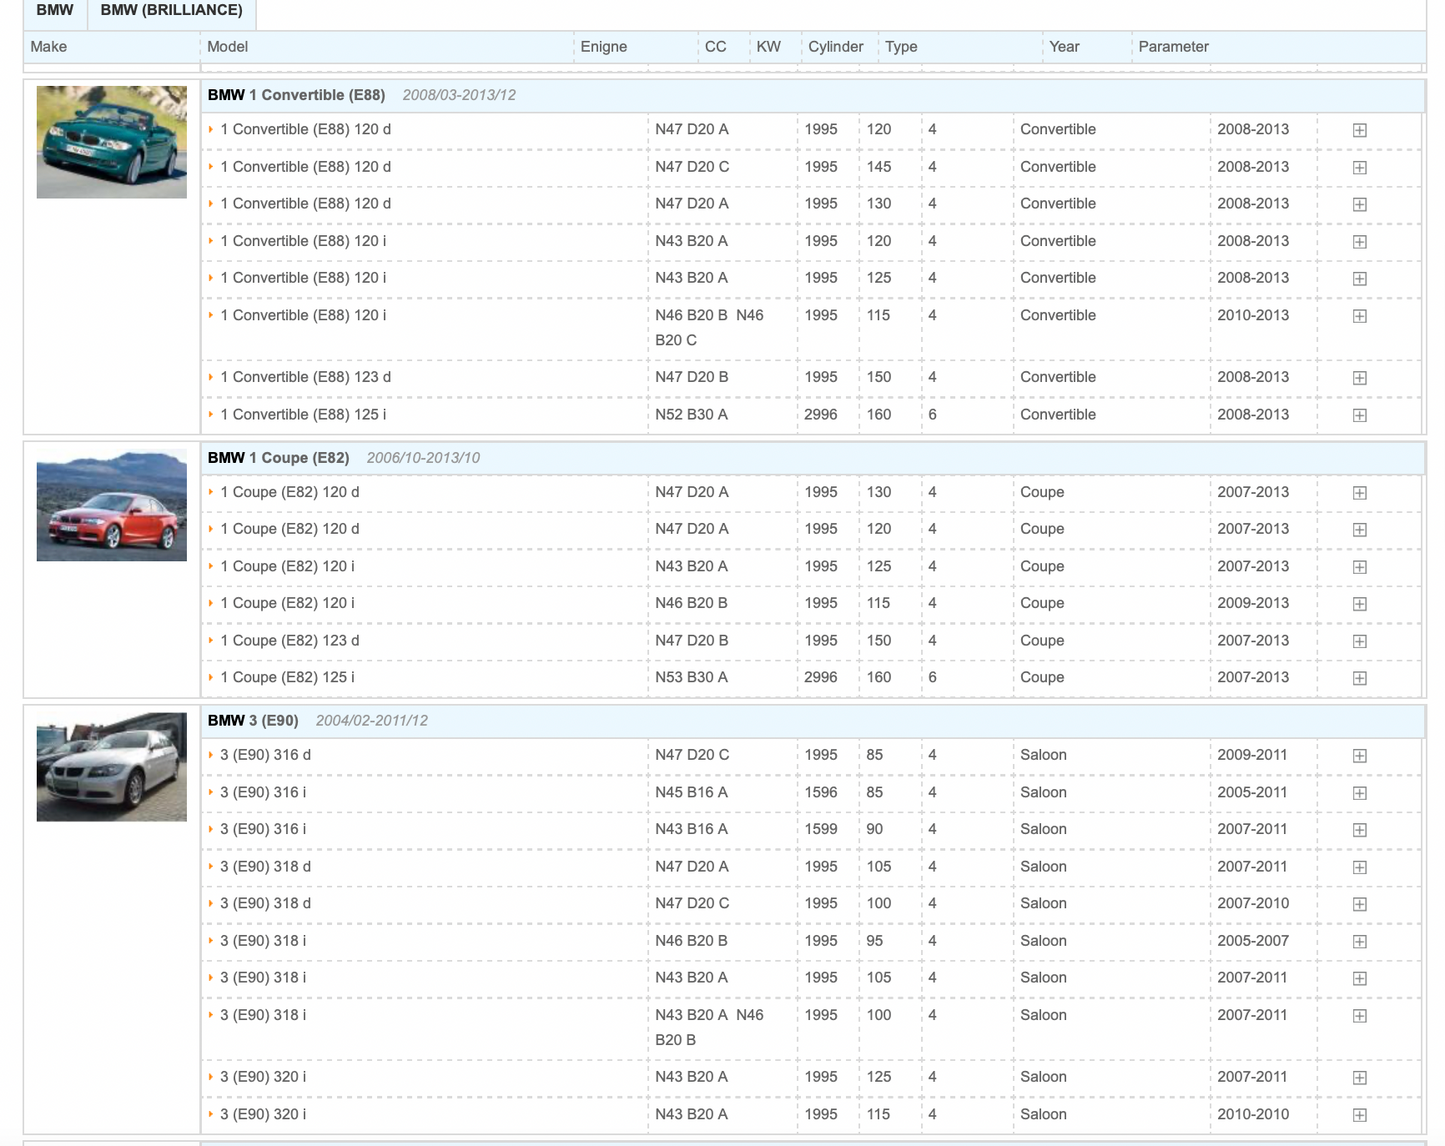Expand parameters for 318 i 100 KW row
1445x1146 pixels.
coord(1359,1016)
